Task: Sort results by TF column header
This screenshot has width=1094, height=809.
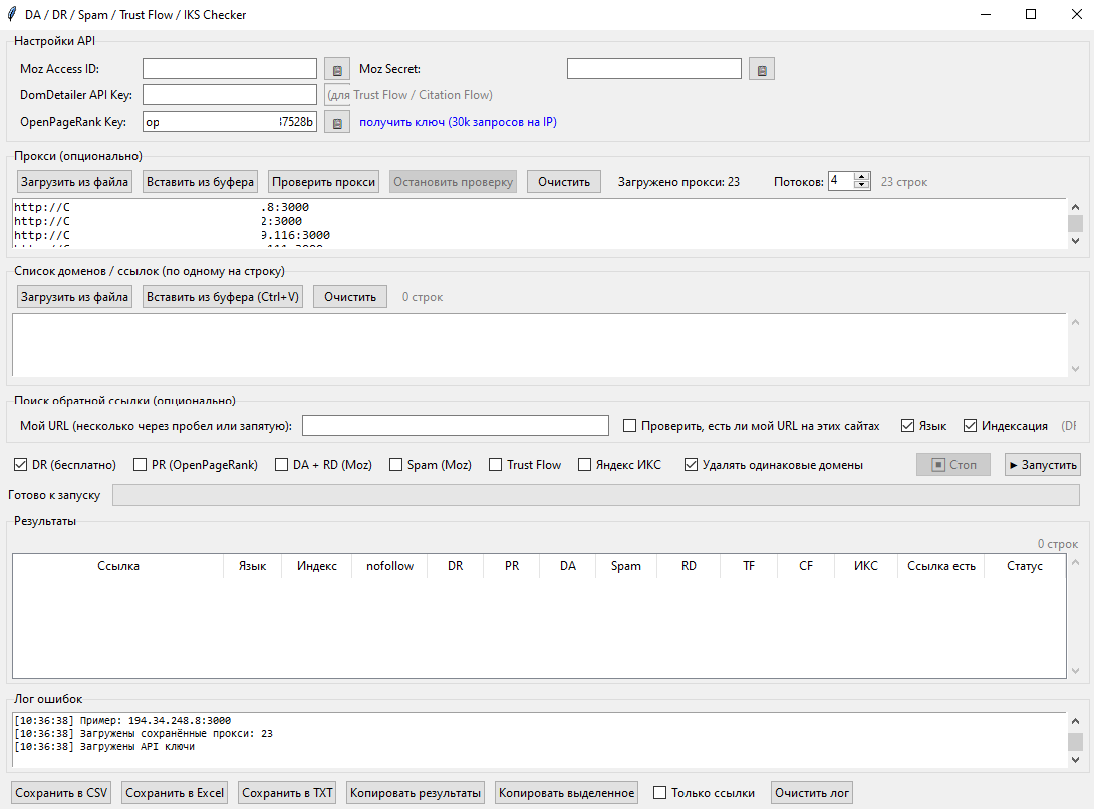Action: point(749,566)
